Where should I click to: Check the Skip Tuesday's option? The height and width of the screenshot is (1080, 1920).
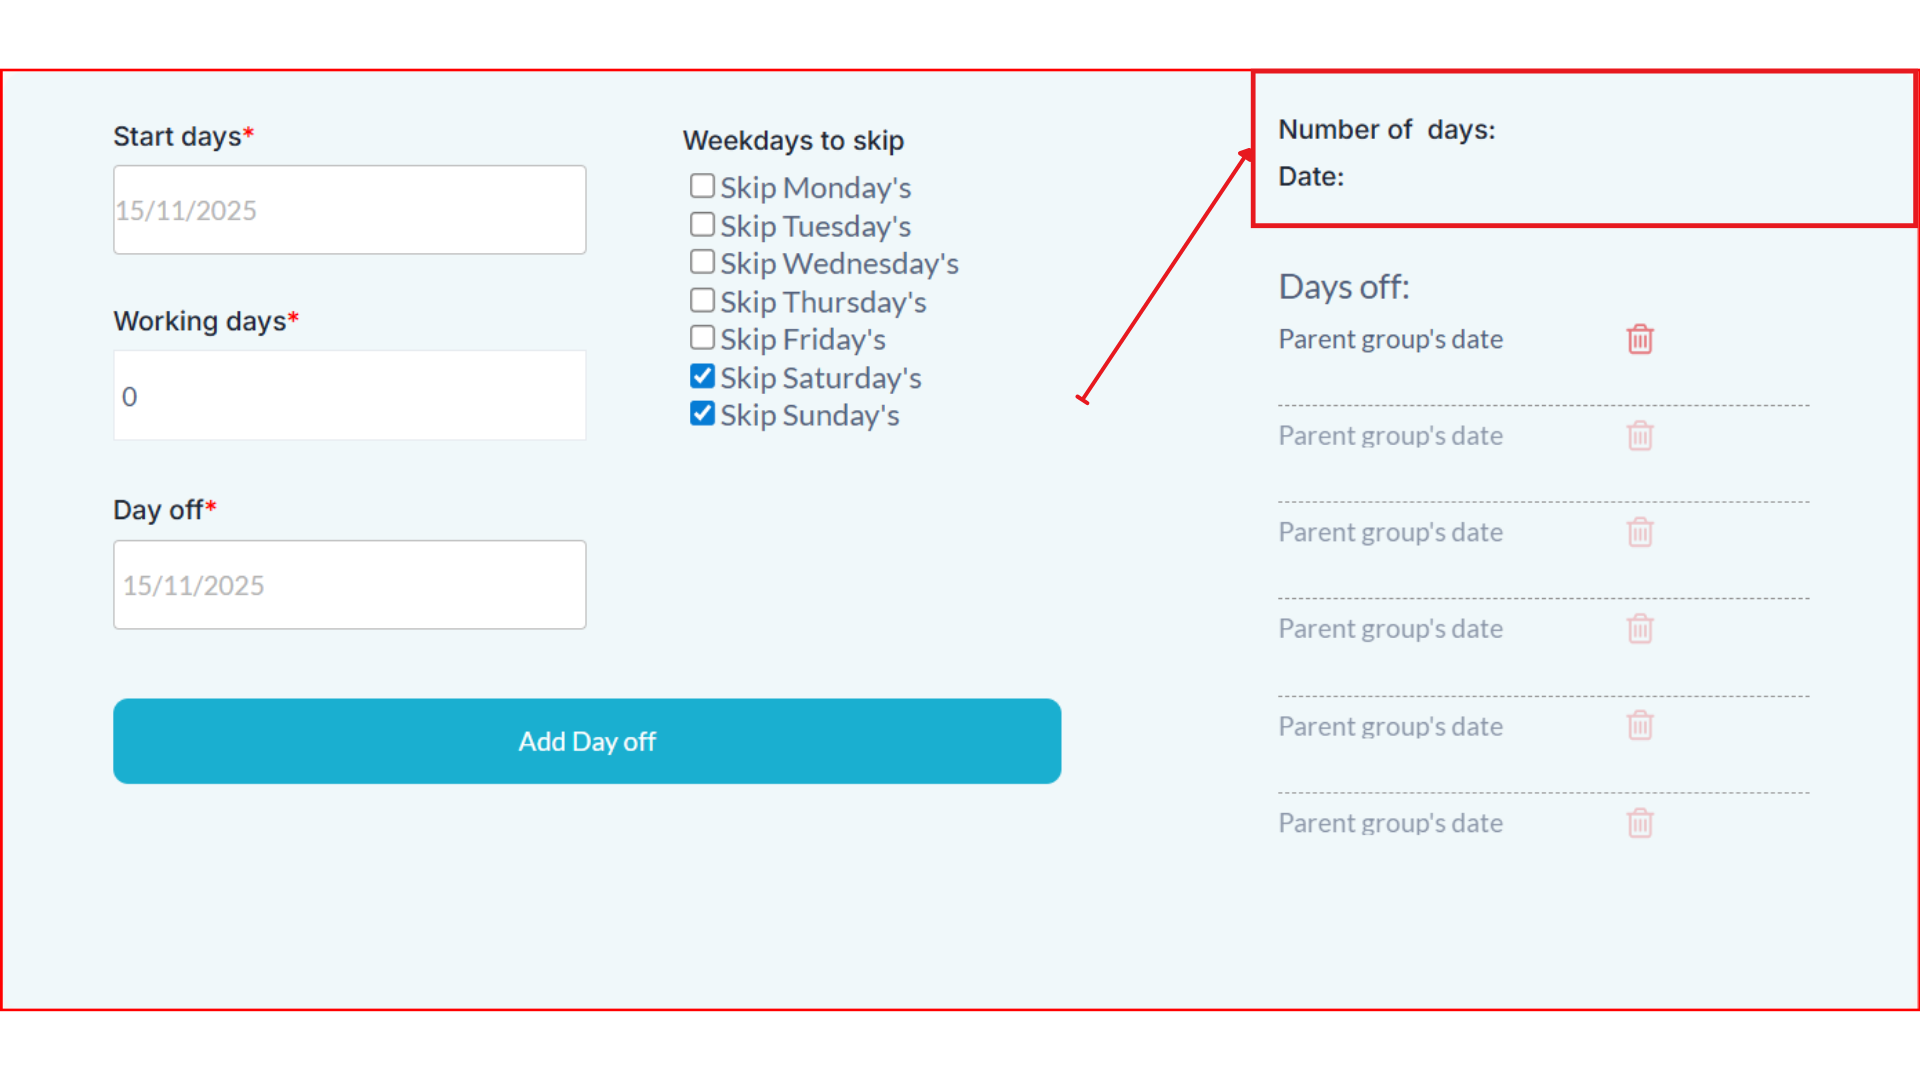click(x=703, y=225)
